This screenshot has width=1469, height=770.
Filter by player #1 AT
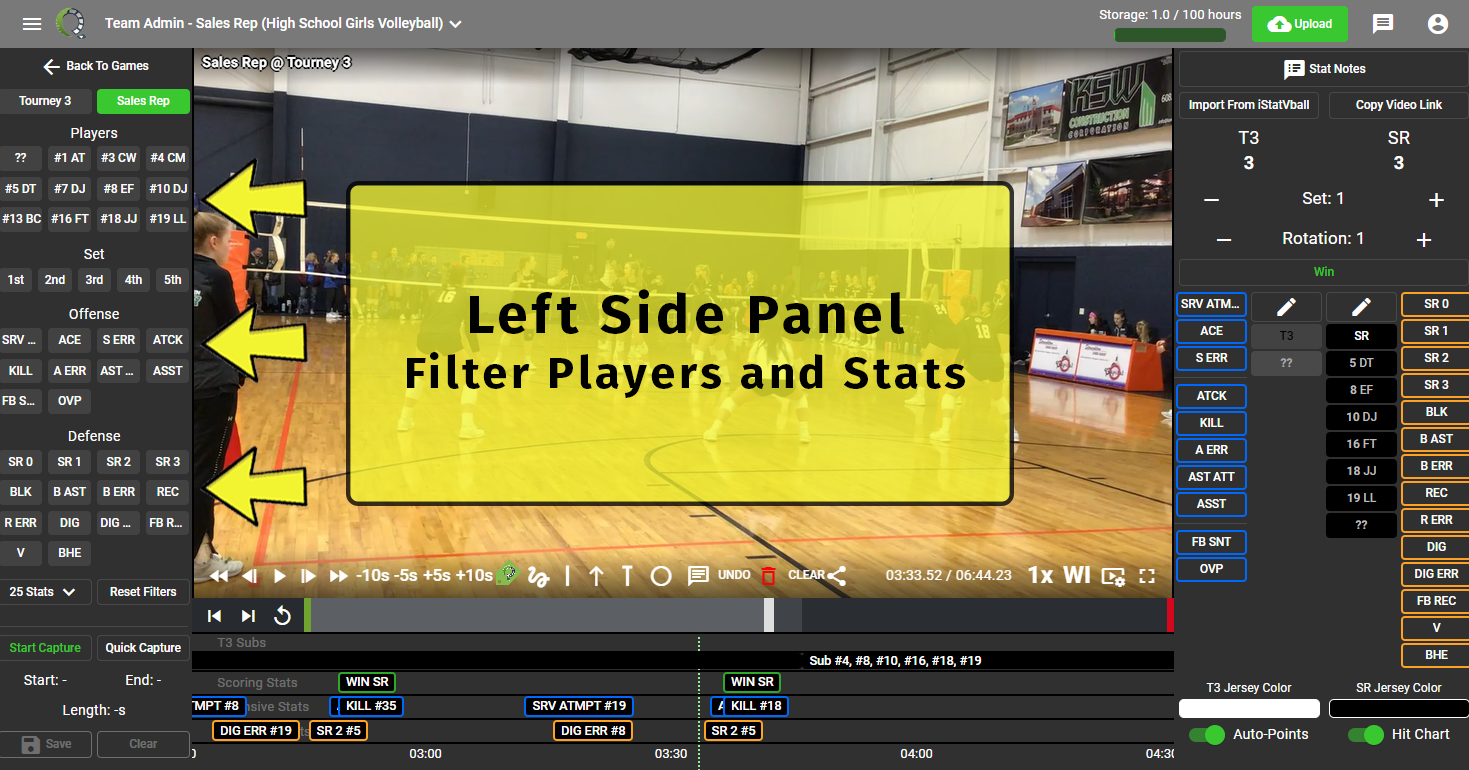(70, 158)
